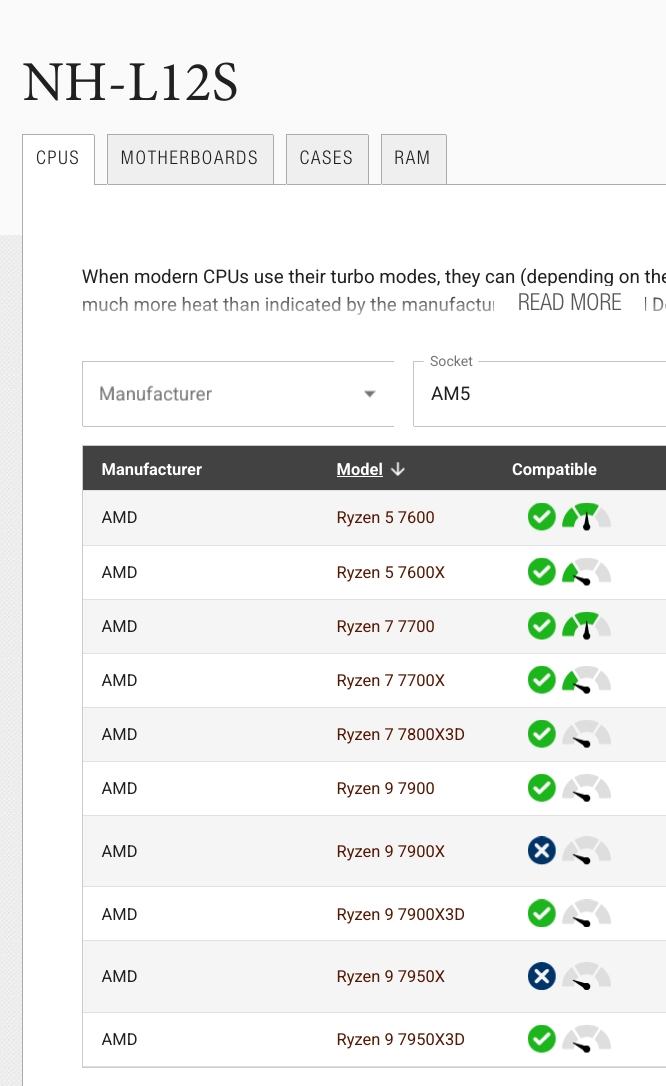Click the gauge icon for Ryzen 7 7700X
This screenshot has height=1086, width=666.
pyautogui.click(x=586, y=680)
